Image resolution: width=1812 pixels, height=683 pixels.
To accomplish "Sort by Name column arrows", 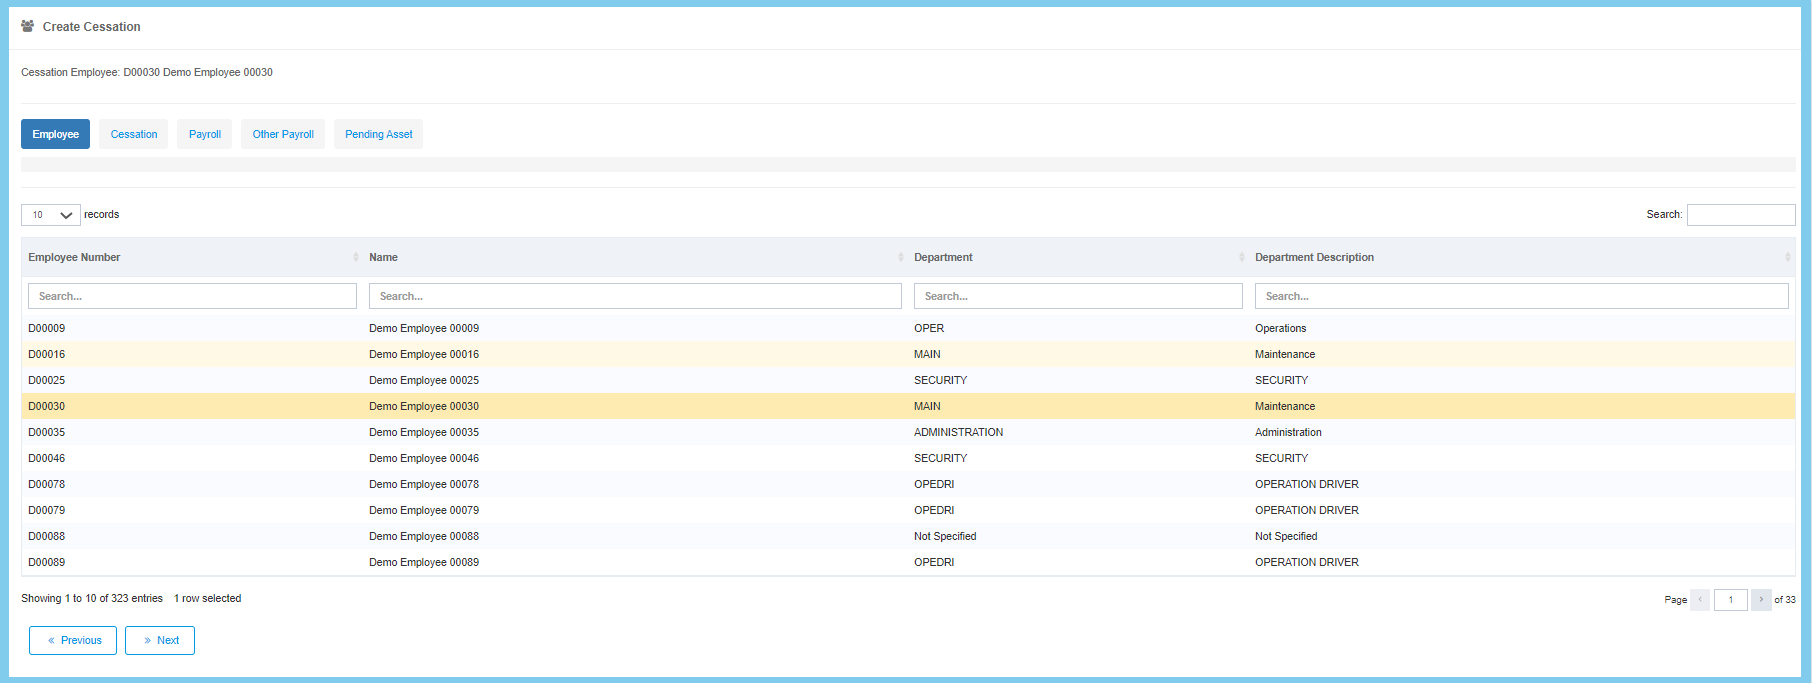I will point(900,258).
